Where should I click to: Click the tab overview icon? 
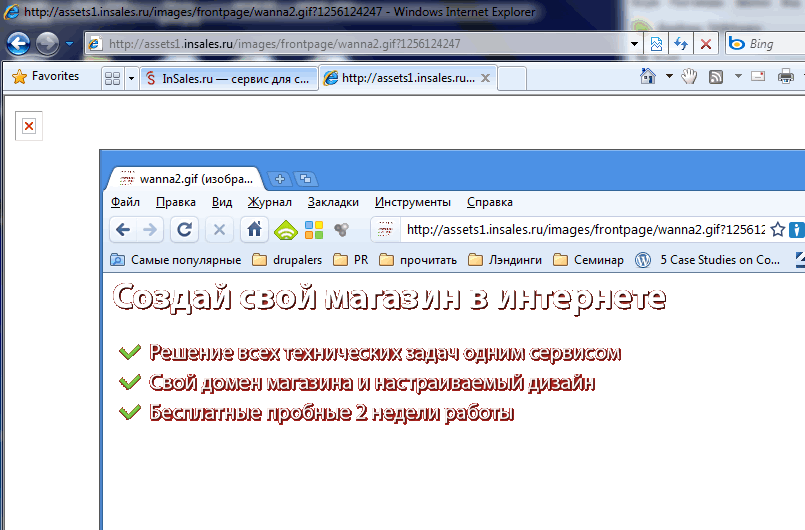click(305, 179)
